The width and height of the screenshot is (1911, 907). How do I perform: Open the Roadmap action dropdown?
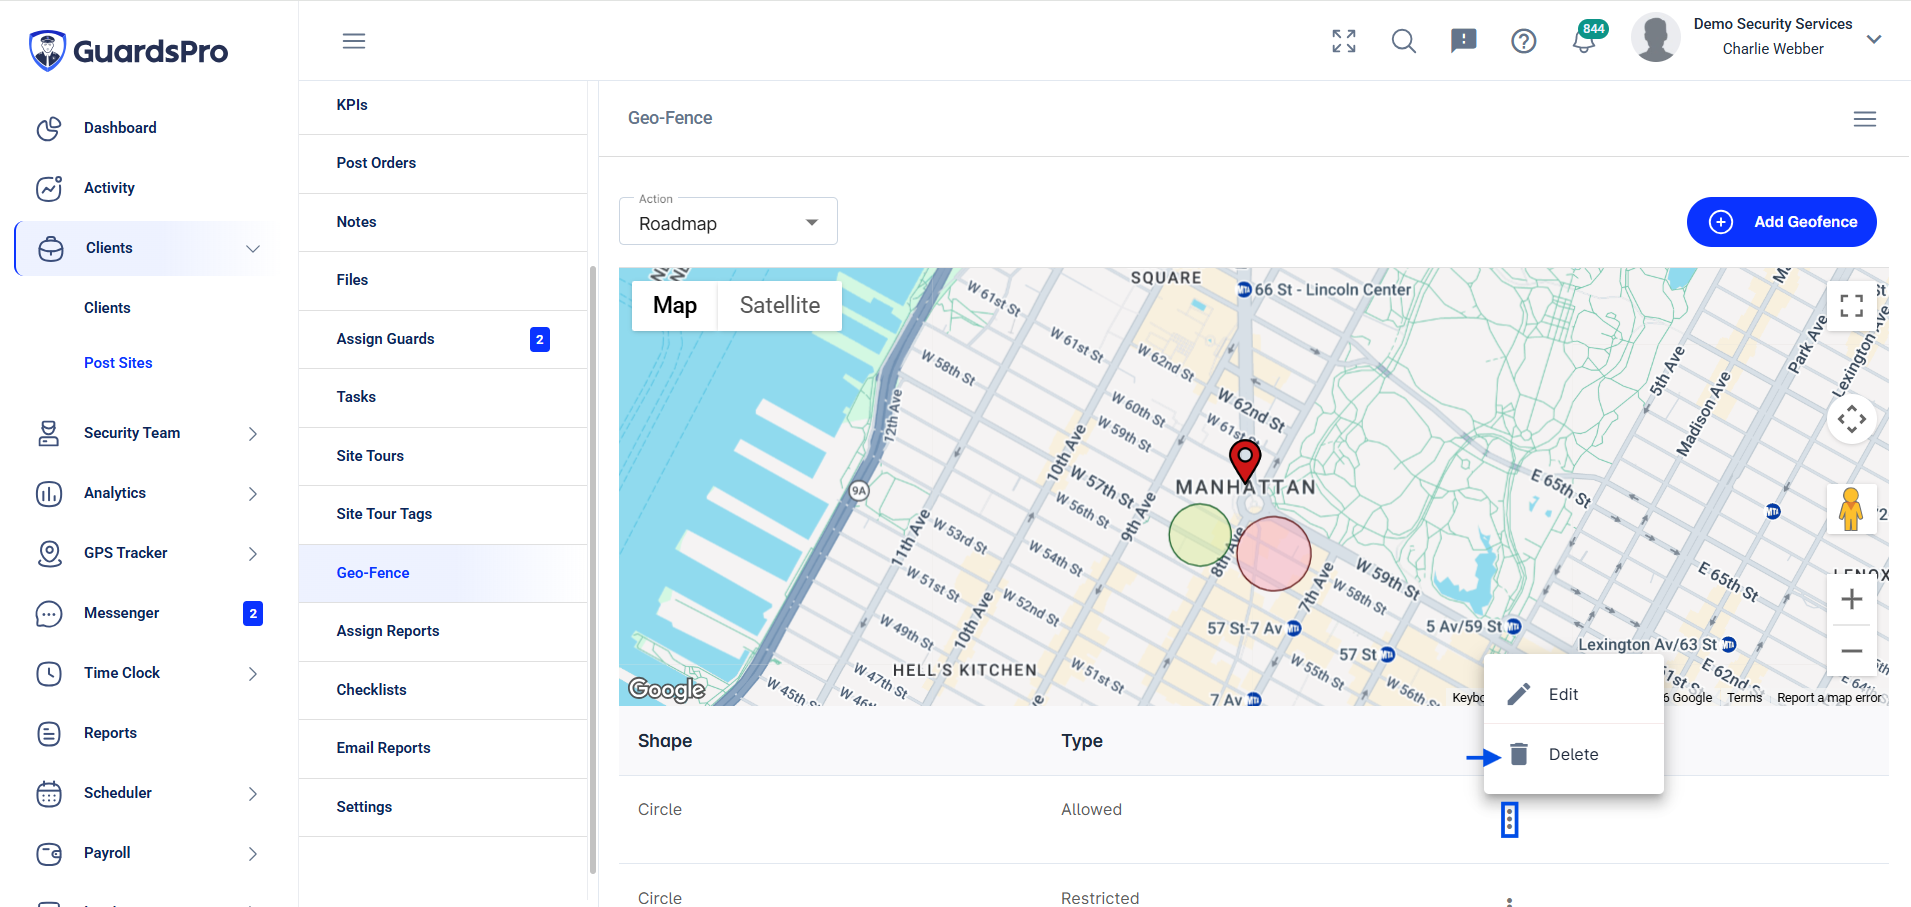[x=728, y=222]
